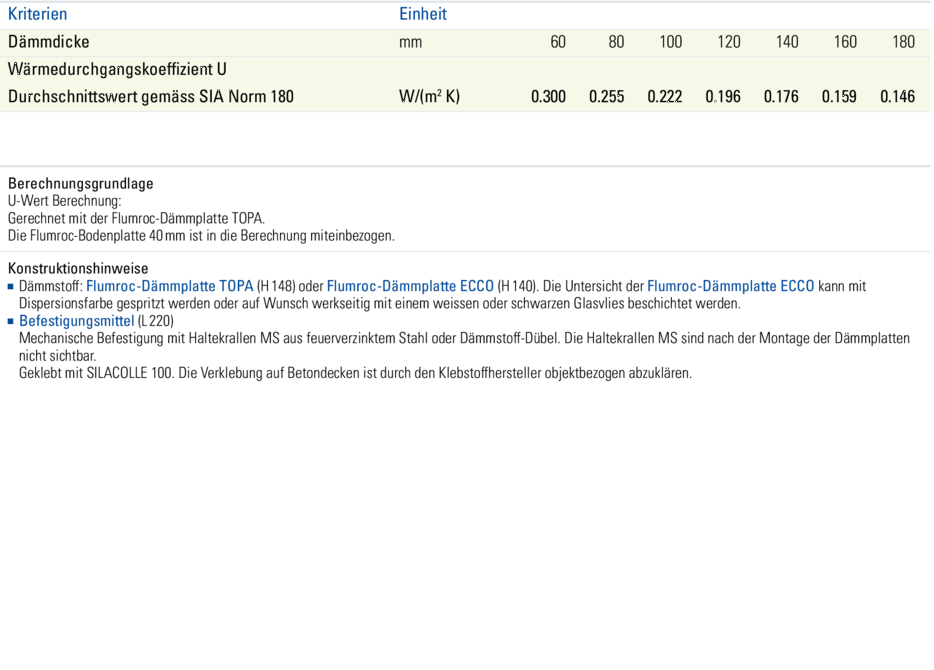Click the 180 mm thickness cell

click(903, 42)
